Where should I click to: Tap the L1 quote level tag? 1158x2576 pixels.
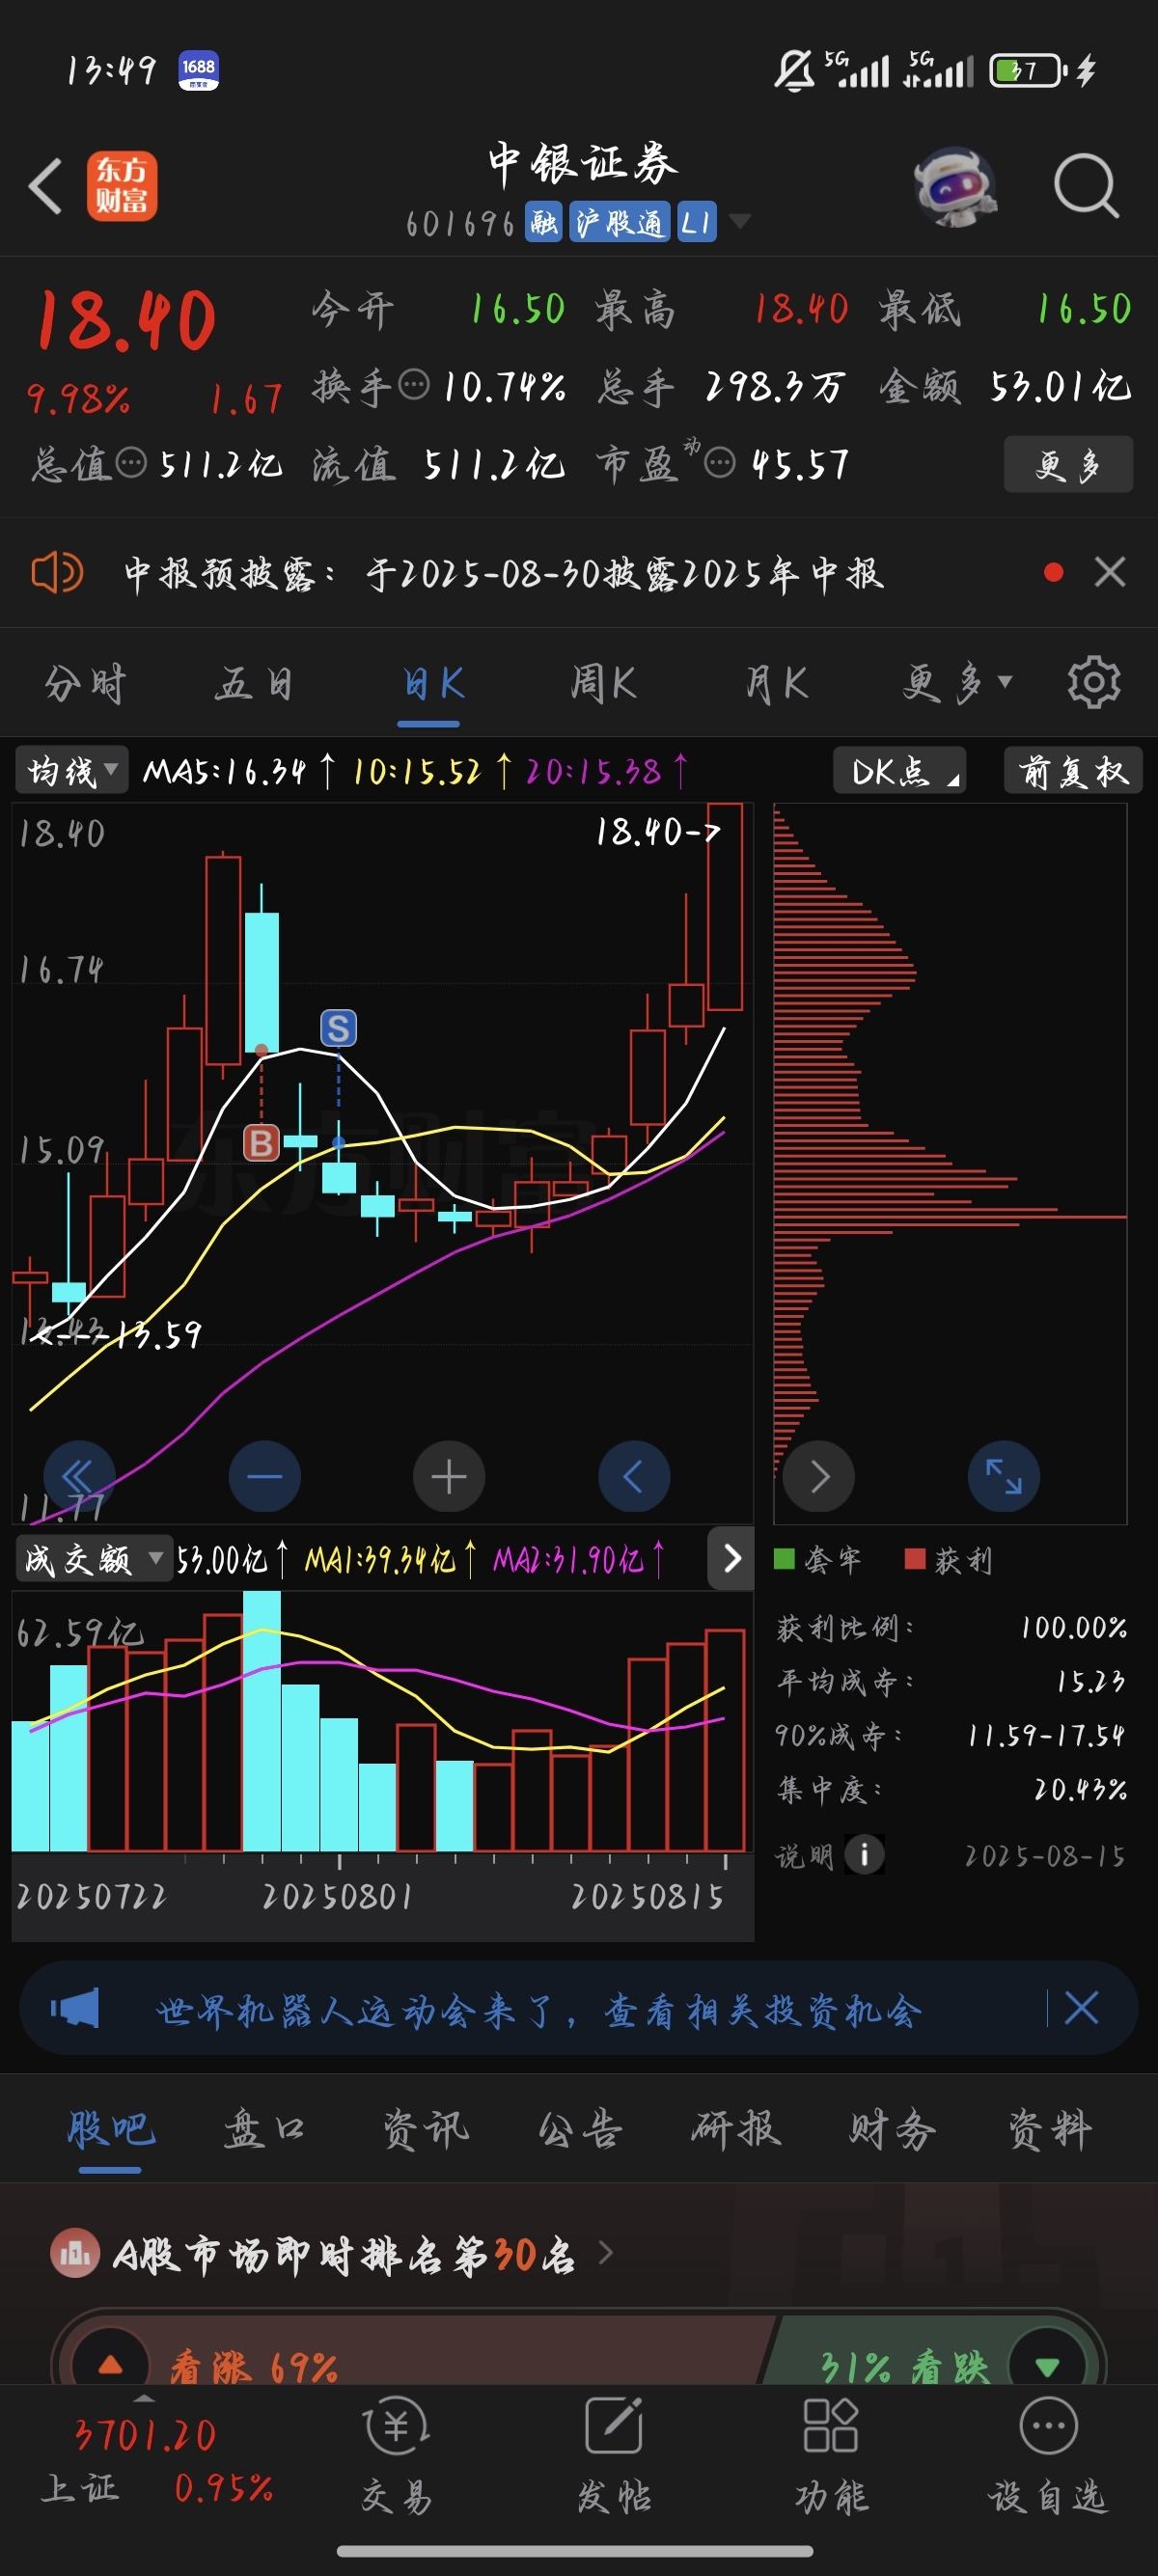click(696, 222)
